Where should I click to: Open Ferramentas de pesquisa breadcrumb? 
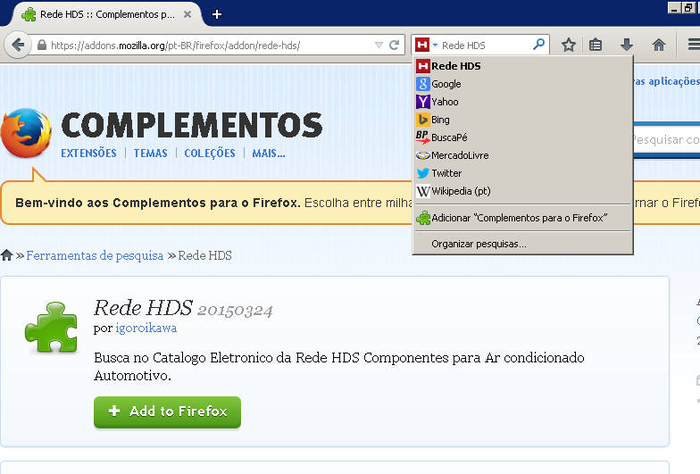[x=95, y=256]
